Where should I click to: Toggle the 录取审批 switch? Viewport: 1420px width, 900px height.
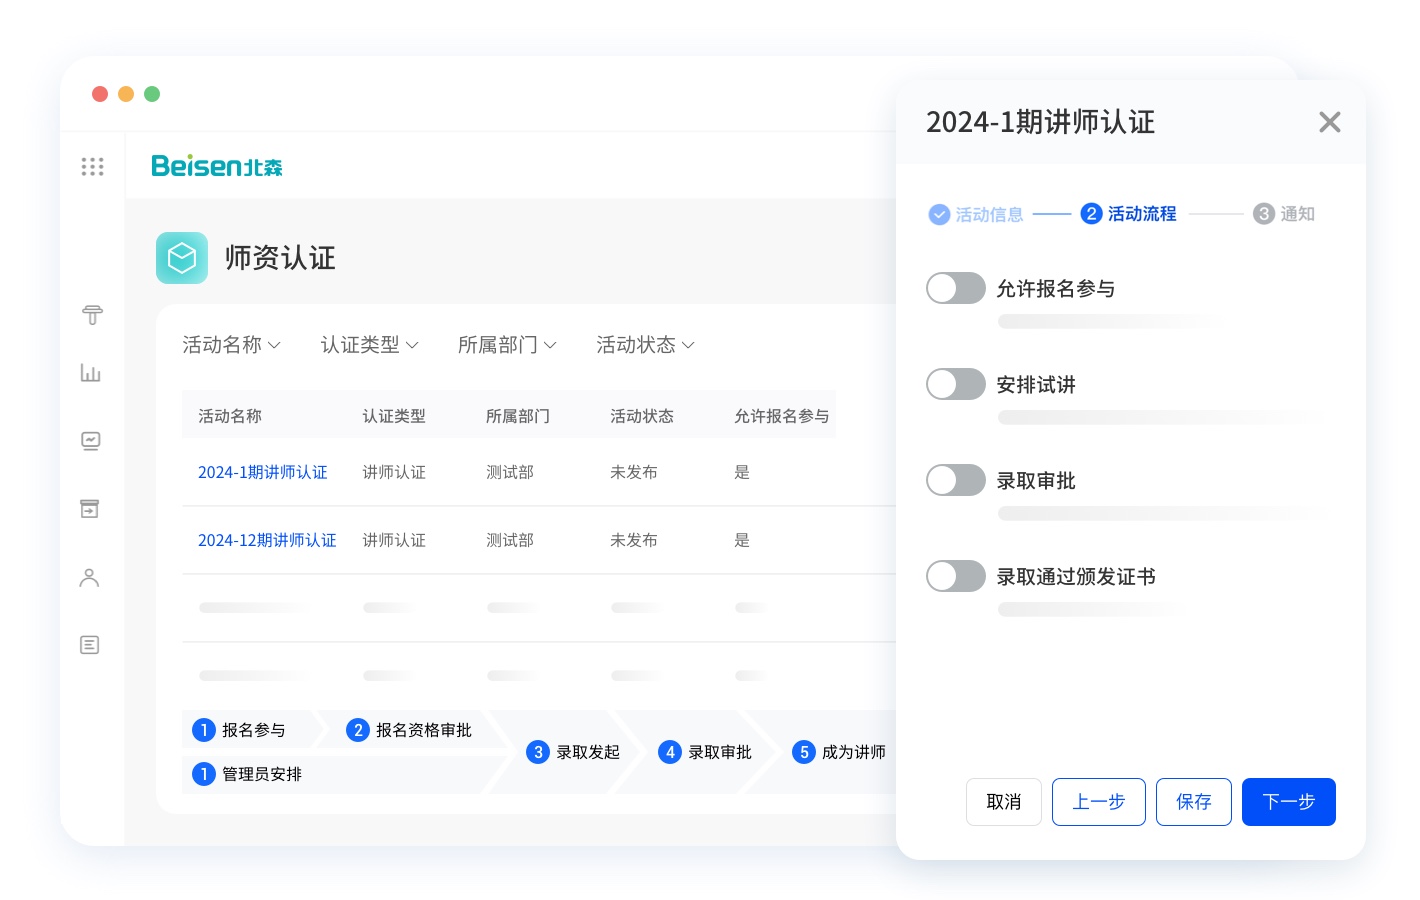pyautogui.click(x=955, y=480)
